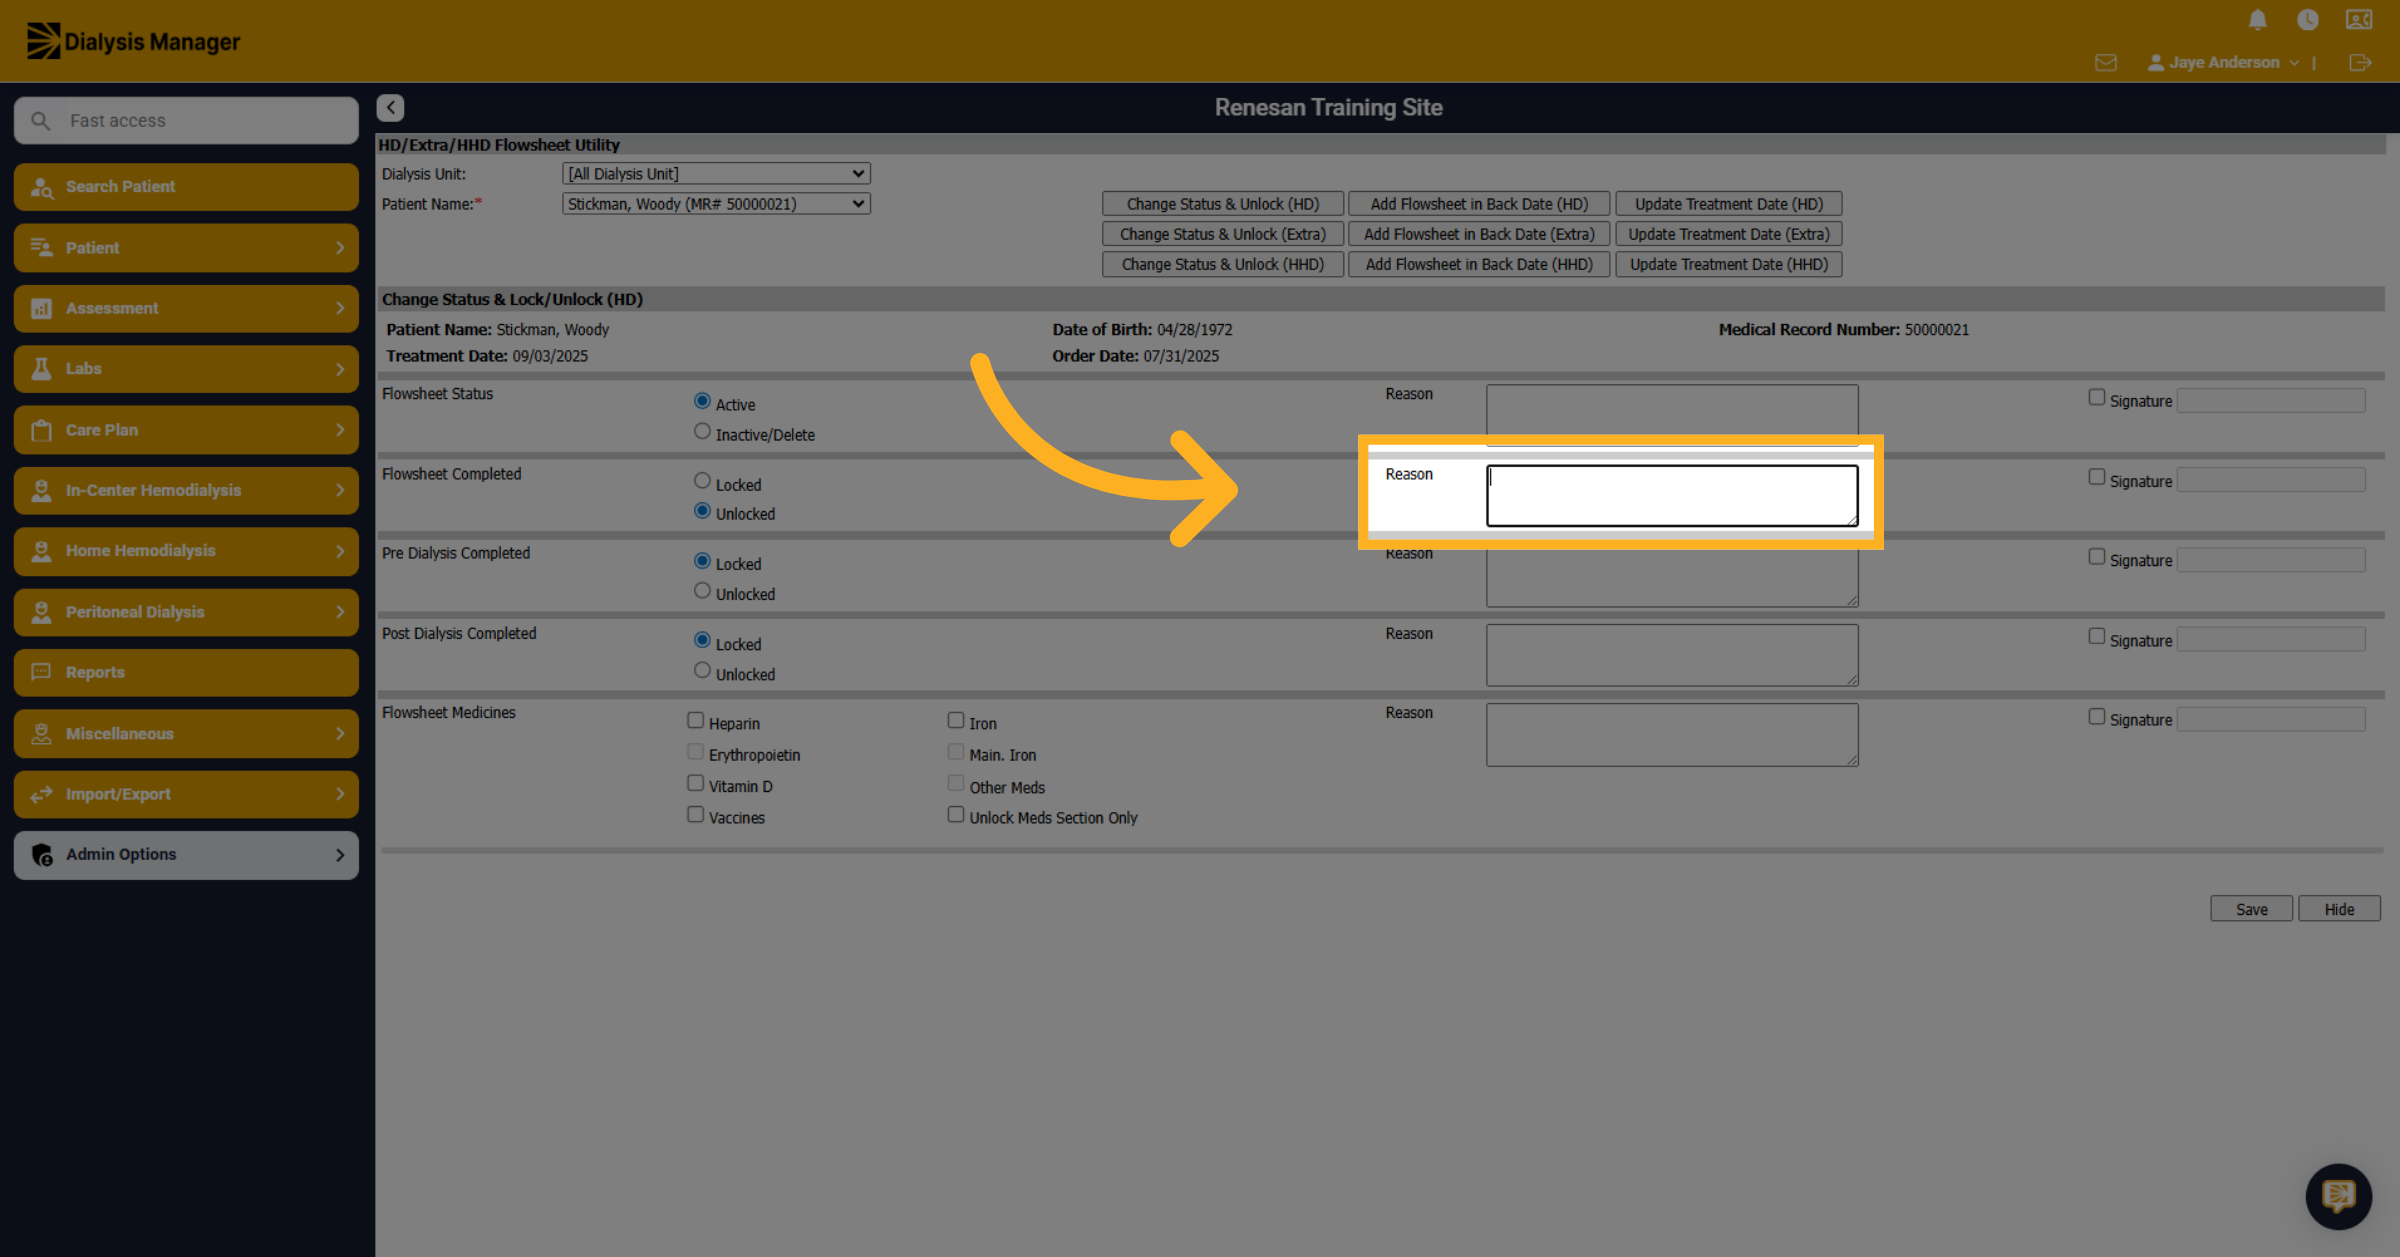Image resolution: width=2400 pixels, height=1257 pixels.
Task: Click the Hide button
Action: 2339,909
